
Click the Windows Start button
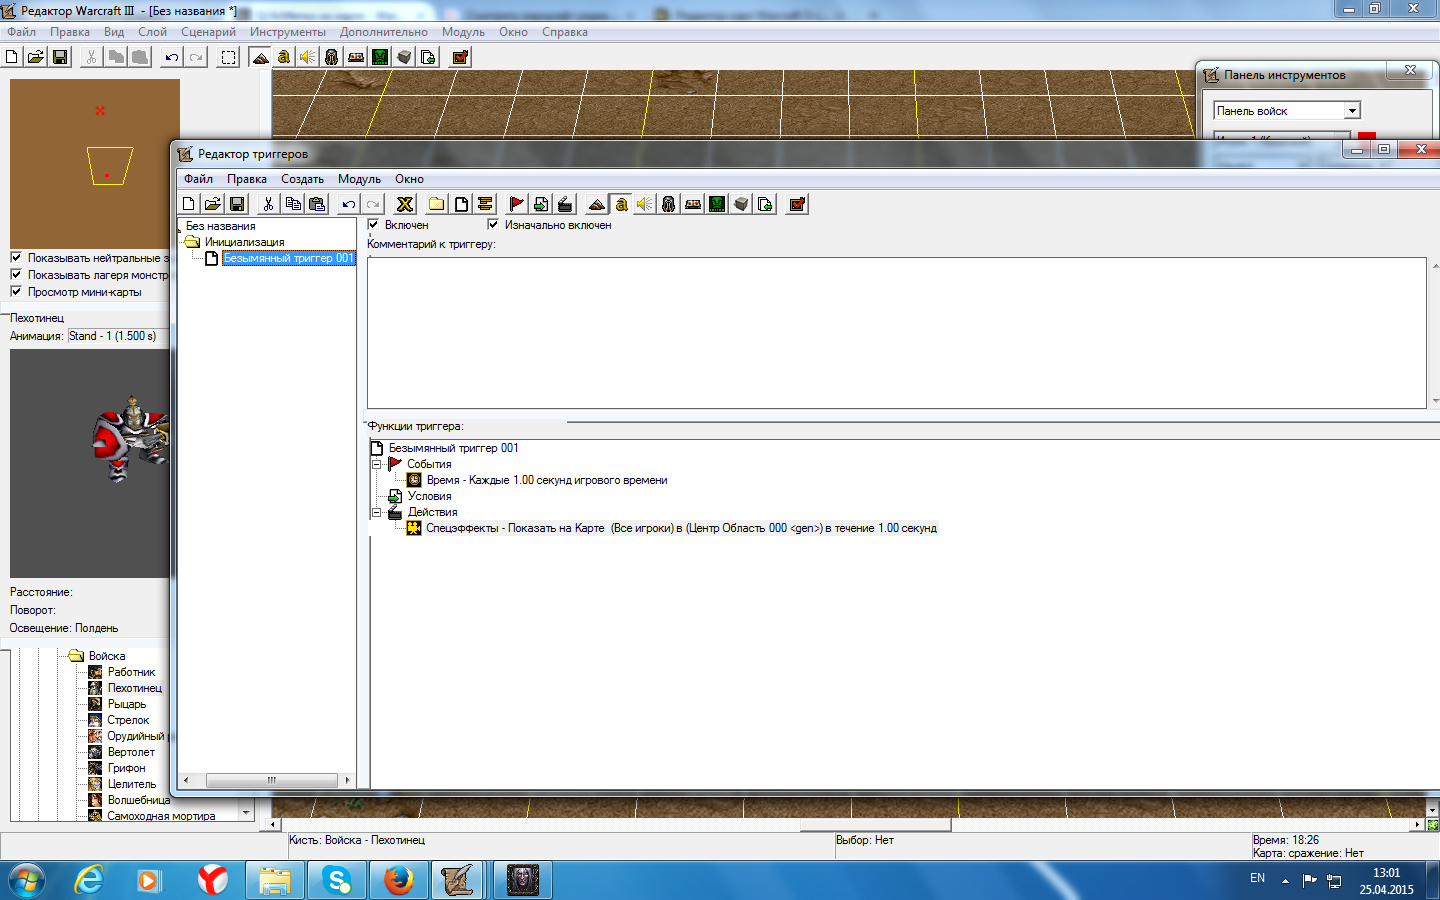coord(27,880)
